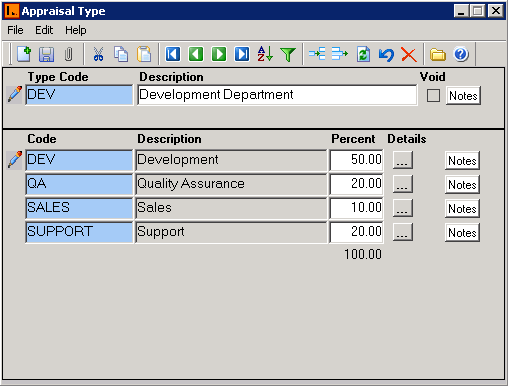Click the Support description cell
The height and width of the screenshot is (386, 508).
coord(231,232)
